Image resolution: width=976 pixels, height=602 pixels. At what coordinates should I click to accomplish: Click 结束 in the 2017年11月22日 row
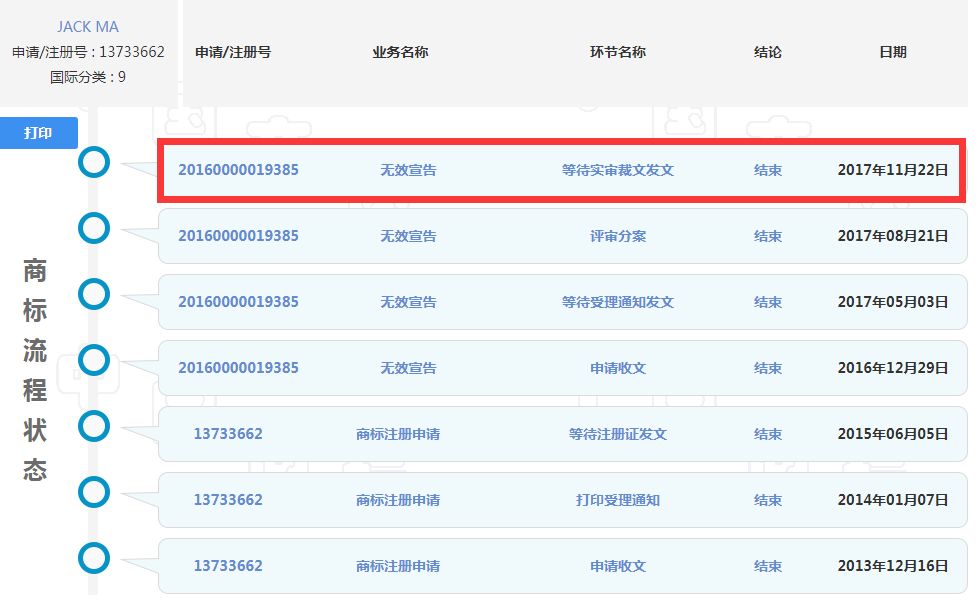pyautogui.click(x=767, y=170)
